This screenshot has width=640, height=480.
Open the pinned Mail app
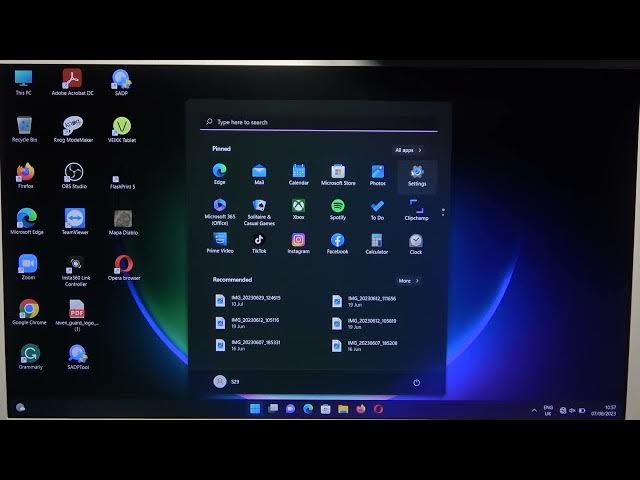259,174
